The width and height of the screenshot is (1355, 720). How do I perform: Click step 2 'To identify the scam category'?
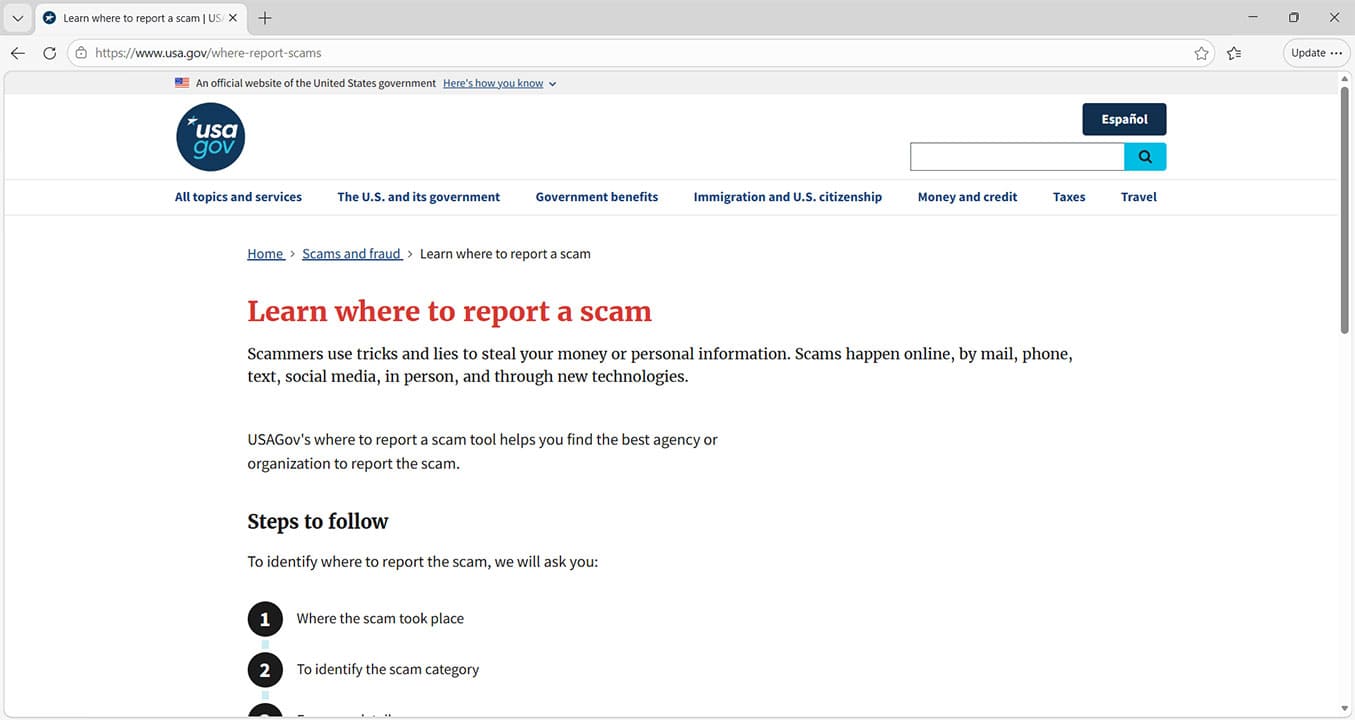(x=388, y=670)
